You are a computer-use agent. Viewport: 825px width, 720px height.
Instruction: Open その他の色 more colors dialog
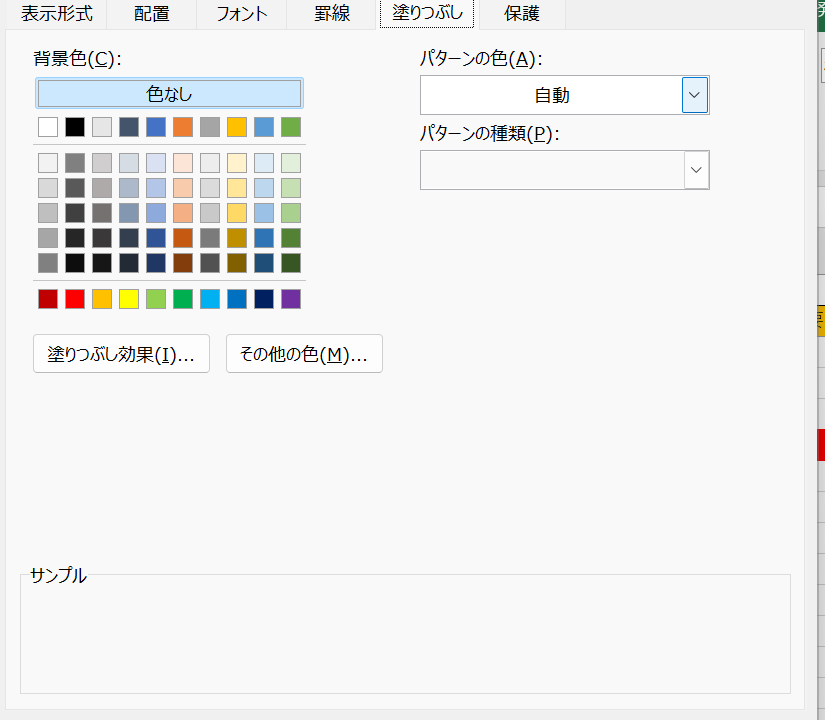click(x=304, y=354)
